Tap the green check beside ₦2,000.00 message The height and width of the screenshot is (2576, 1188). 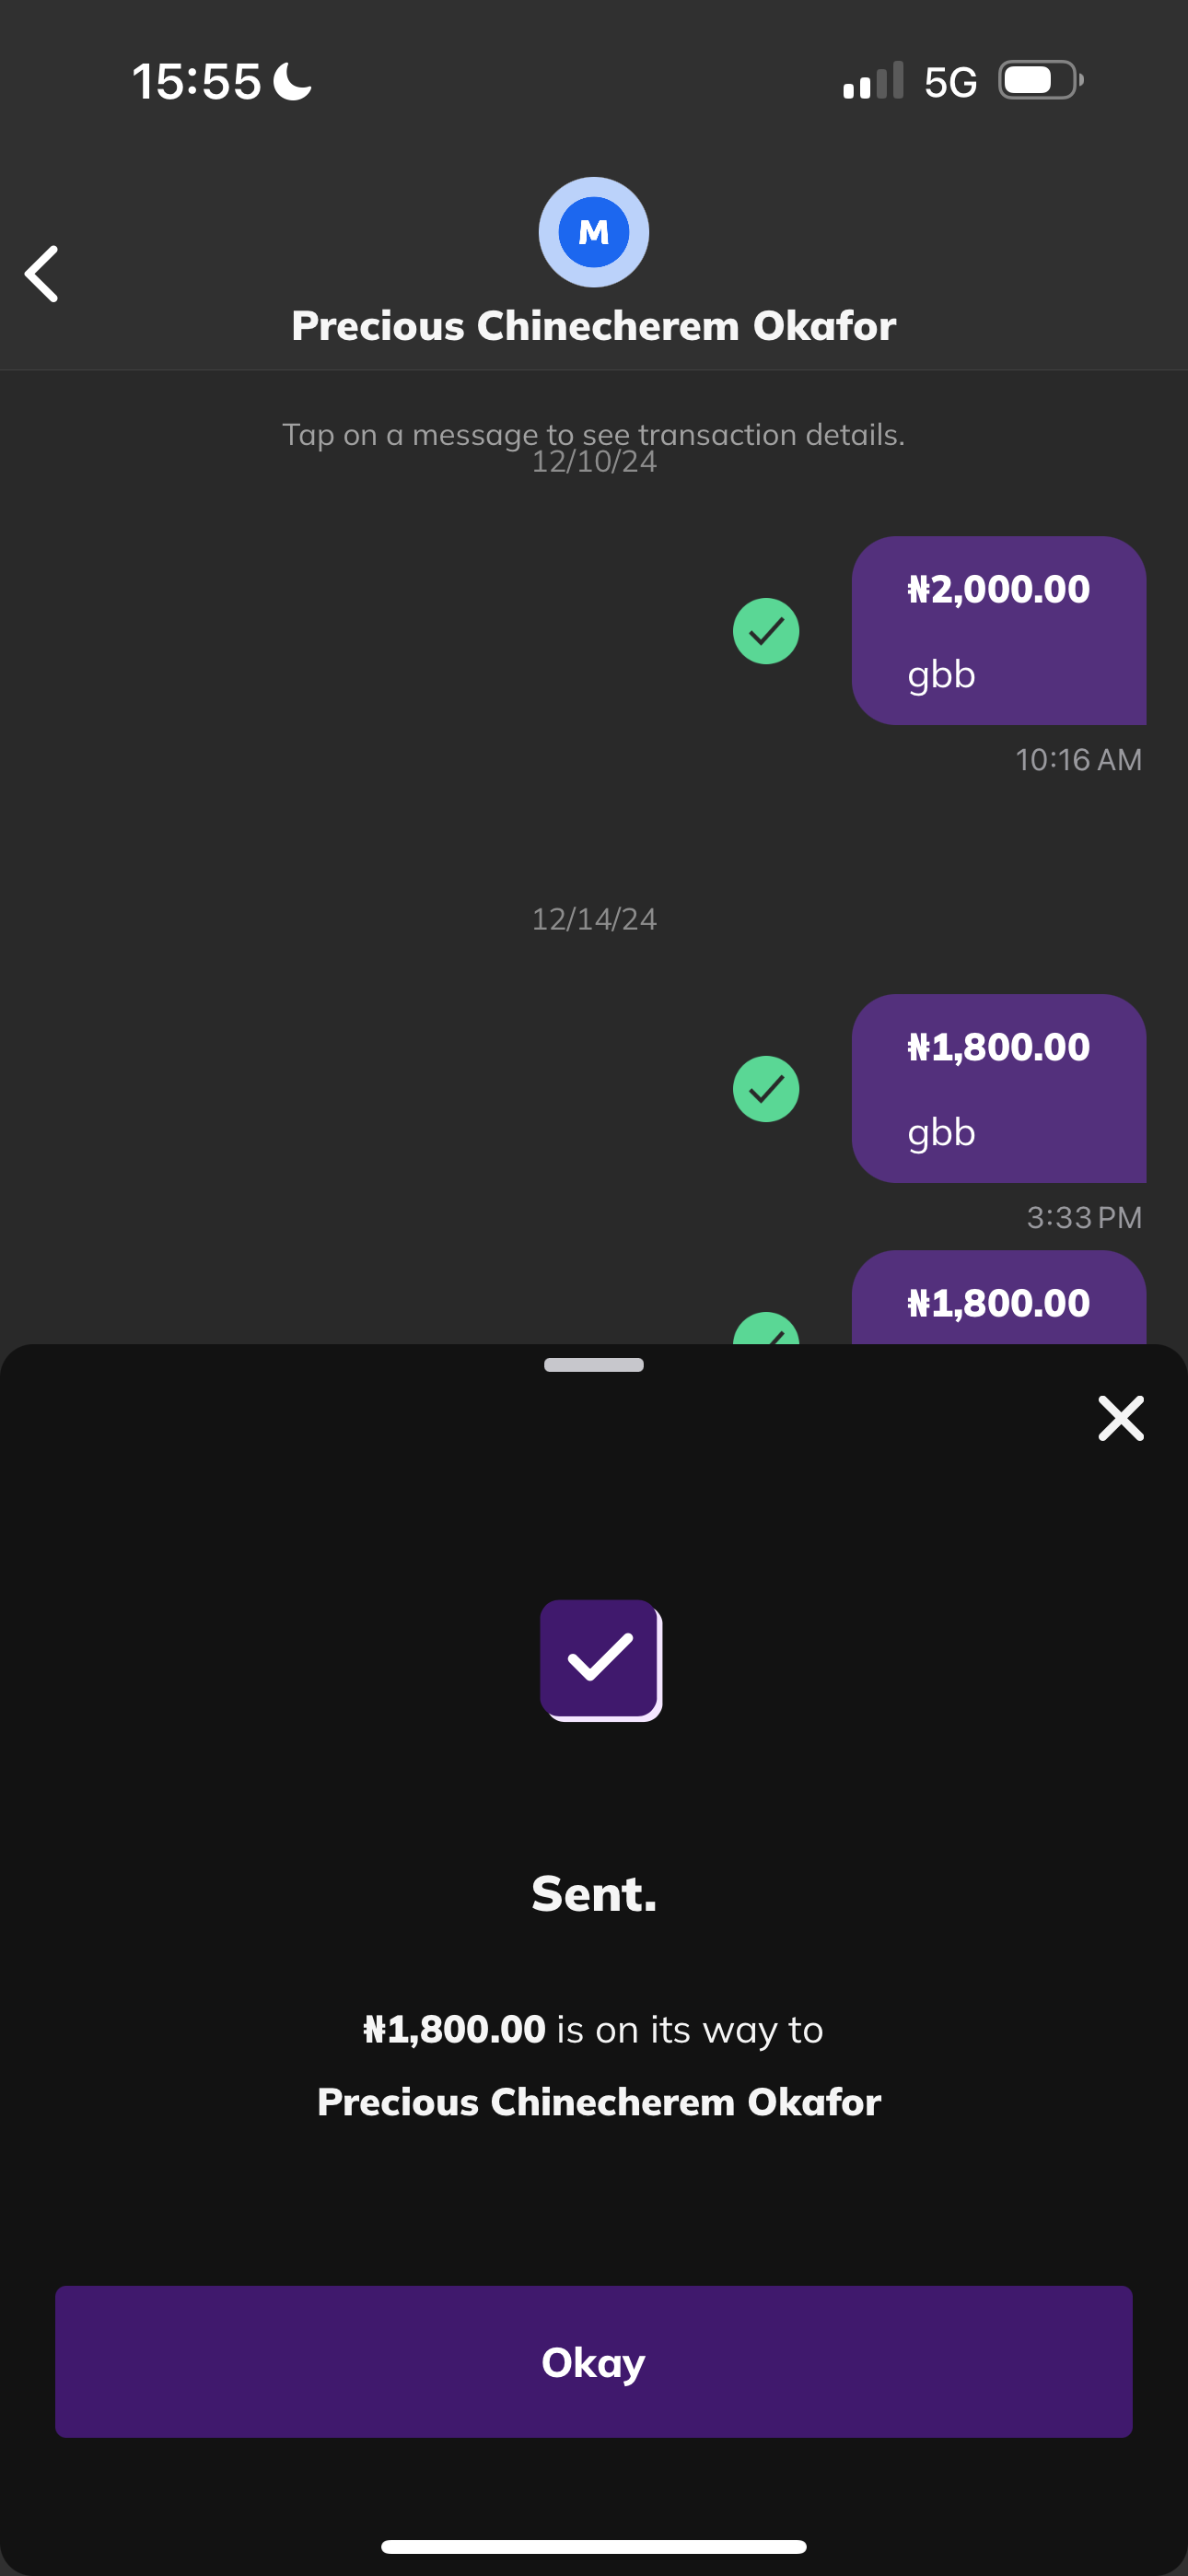(x=766, y=631)
